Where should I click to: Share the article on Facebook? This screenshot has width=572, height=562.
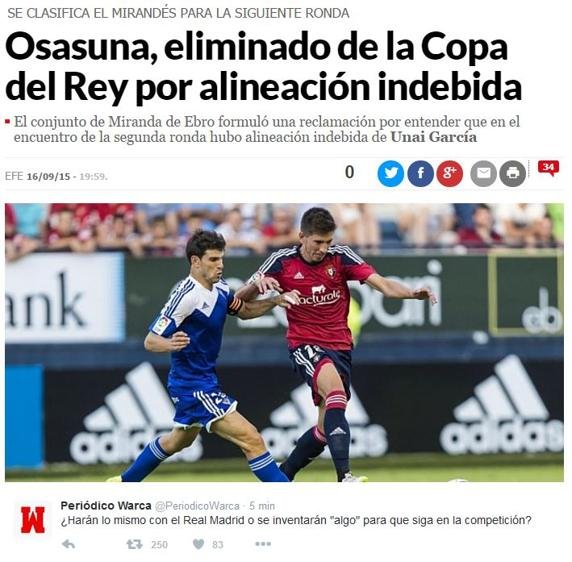point(420,174)
